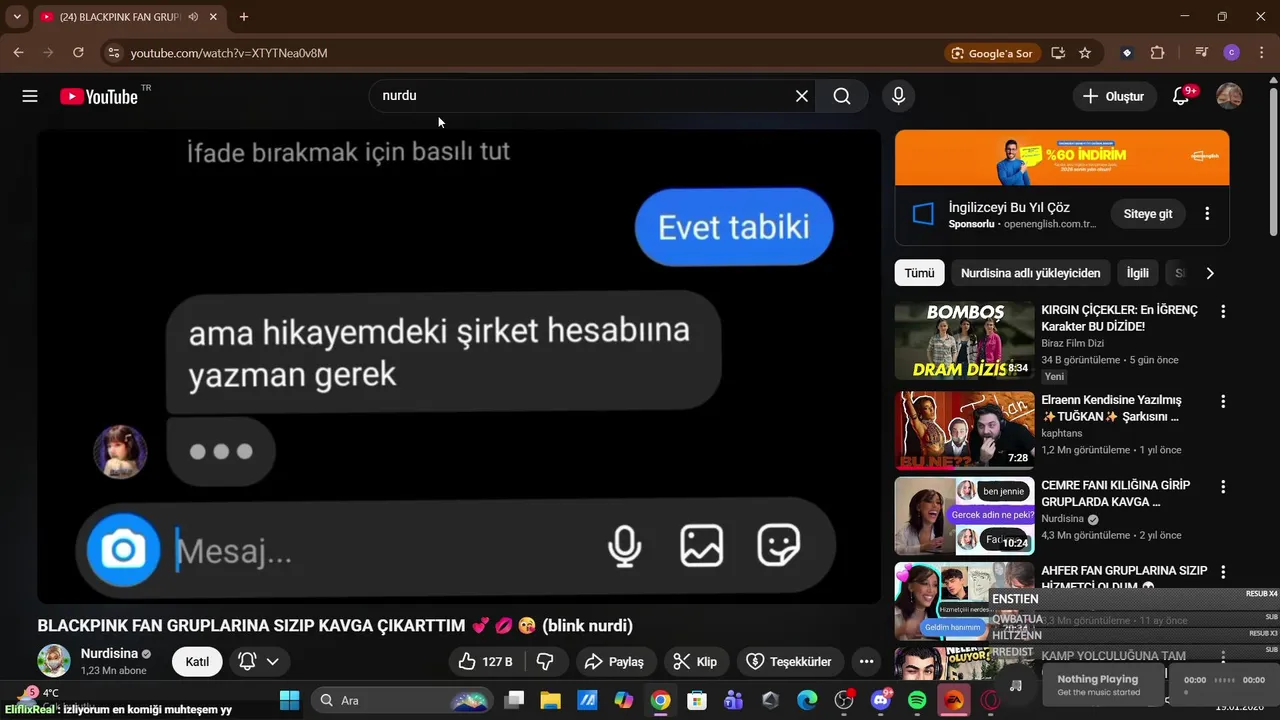The width and height of the screenshot is (1280, 720).
Task: Open the Nurdisina channel avatar
Action: (x=54, y=661)
